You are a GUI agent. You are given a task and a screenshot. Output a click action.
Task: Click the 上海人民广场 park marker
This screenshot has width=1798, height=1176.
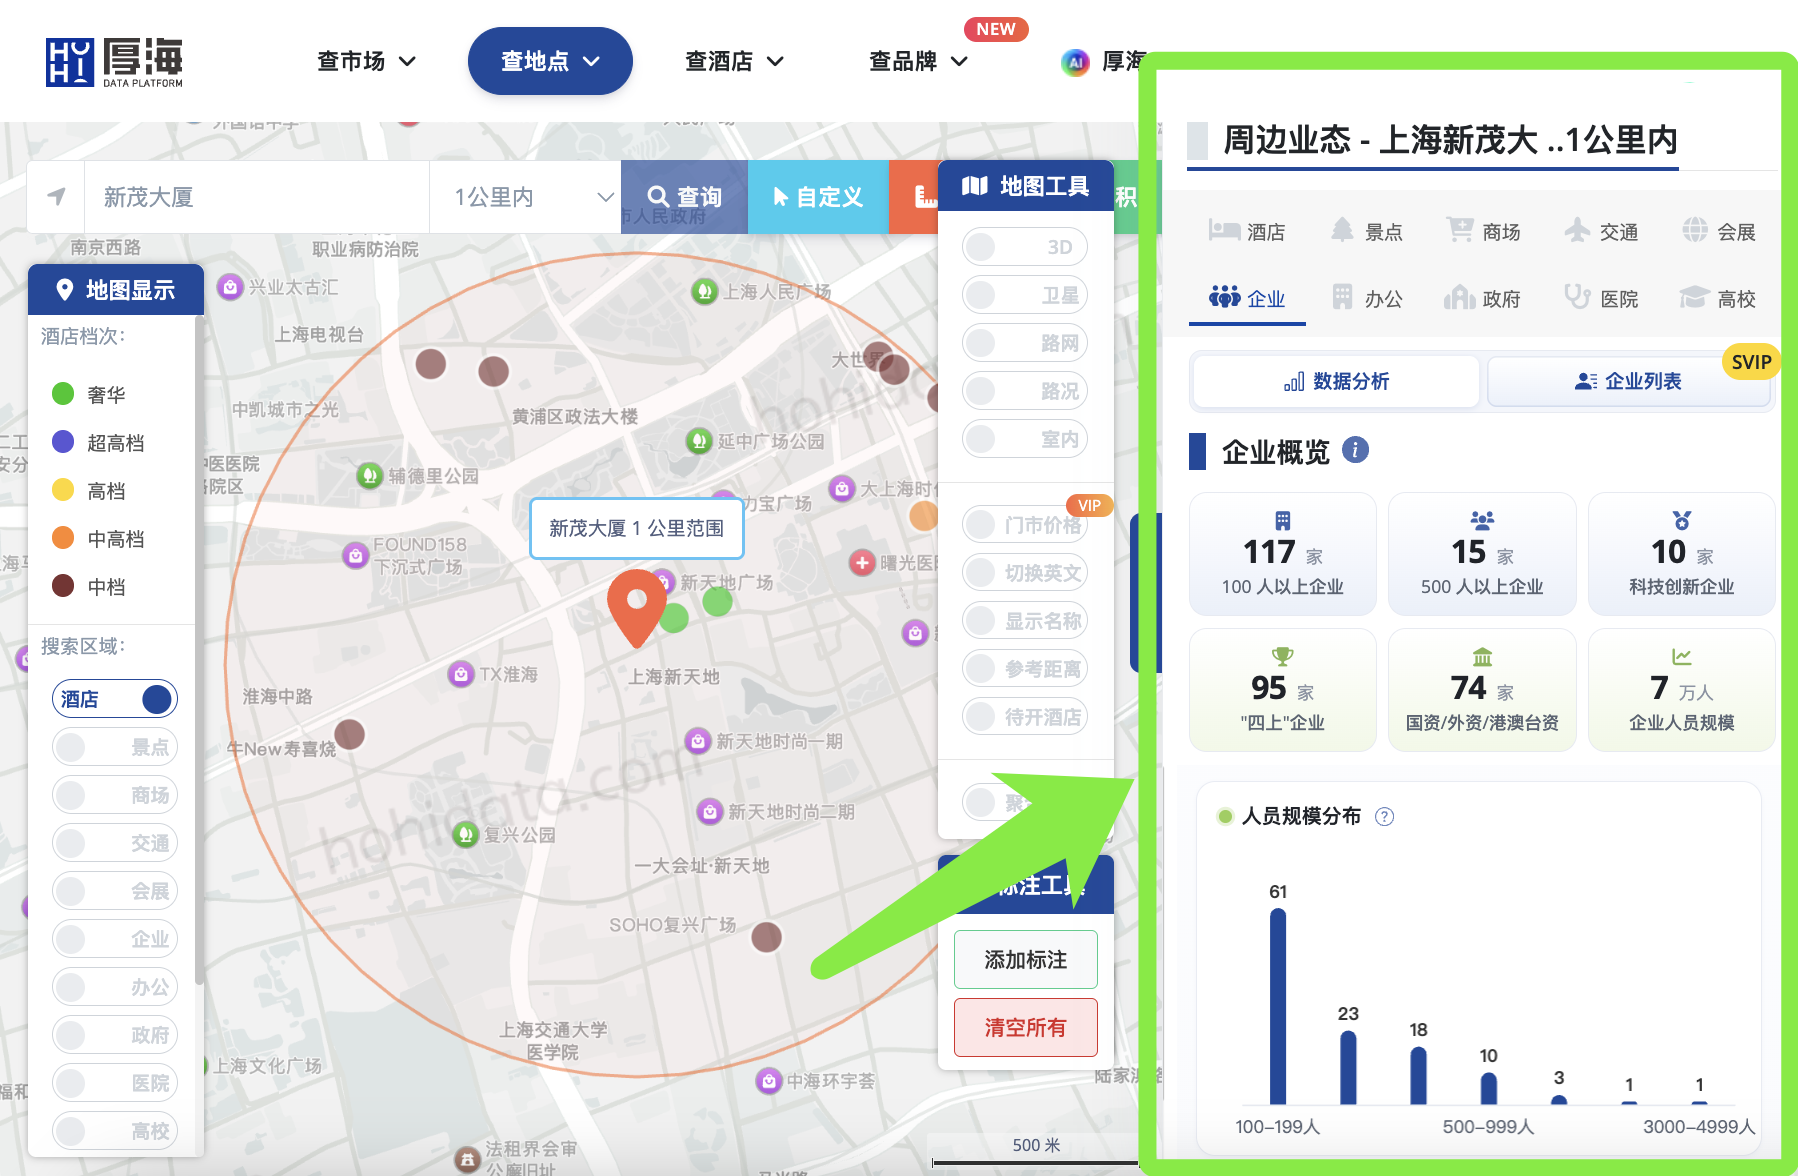click(x=705, y=291)
